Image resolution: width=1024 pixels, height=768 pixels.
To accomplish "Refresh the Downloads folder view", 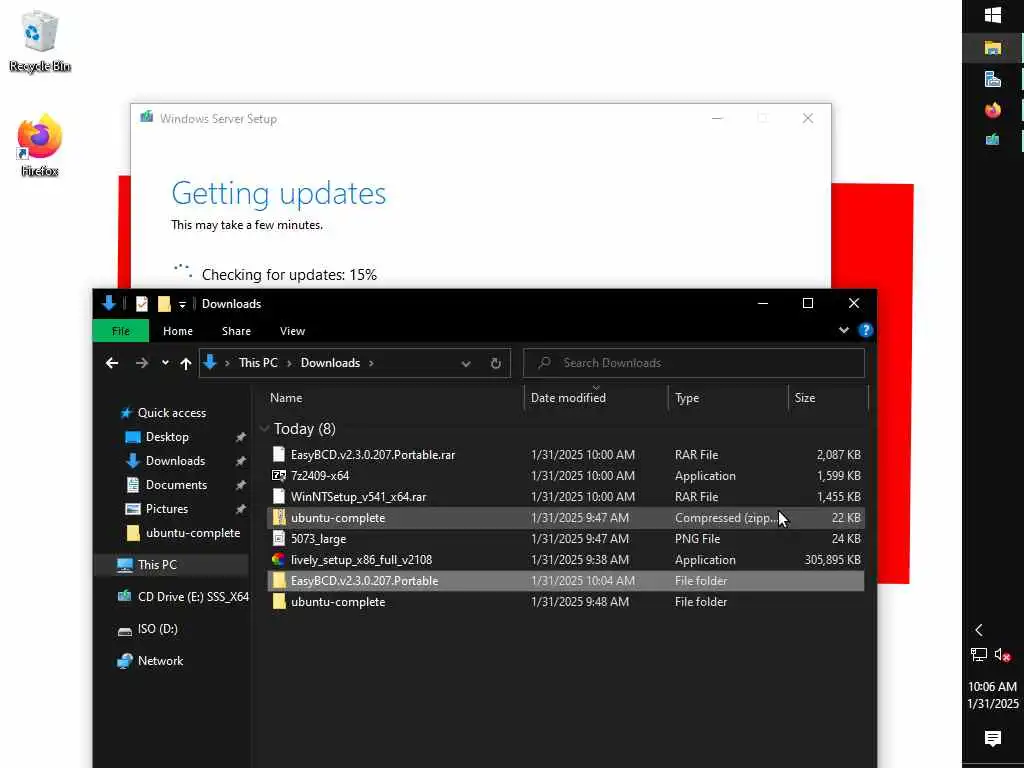I will tap(496, 364).
